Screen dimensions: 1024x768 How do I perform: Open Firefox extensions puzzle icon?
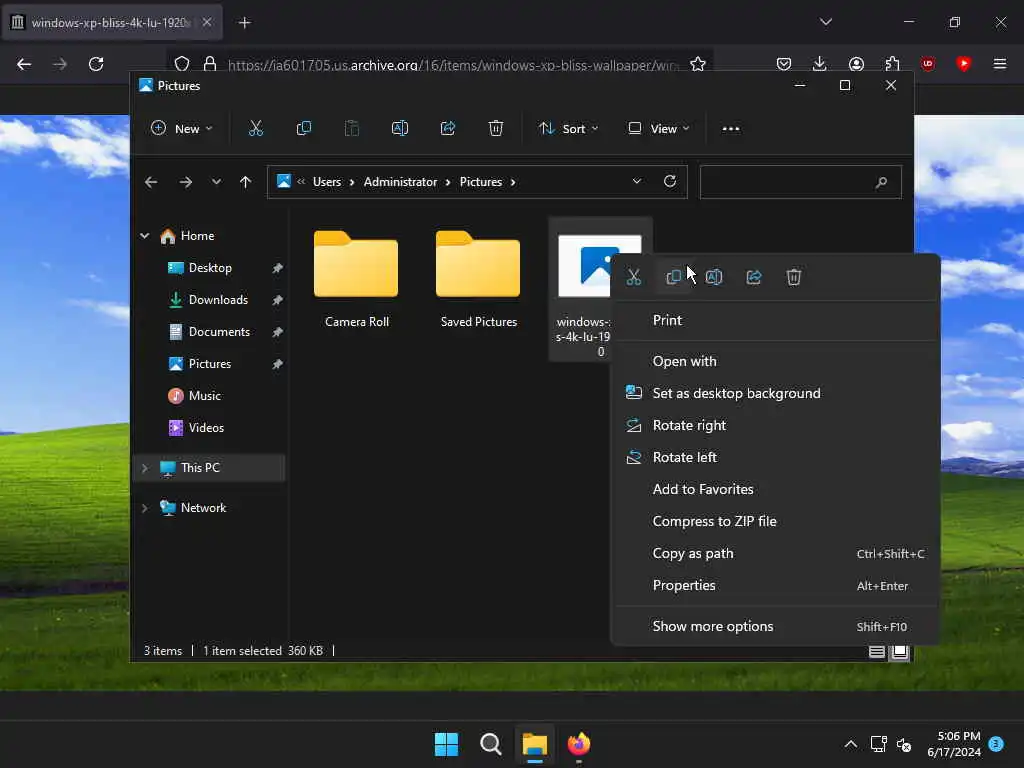[x=892, y=64]
